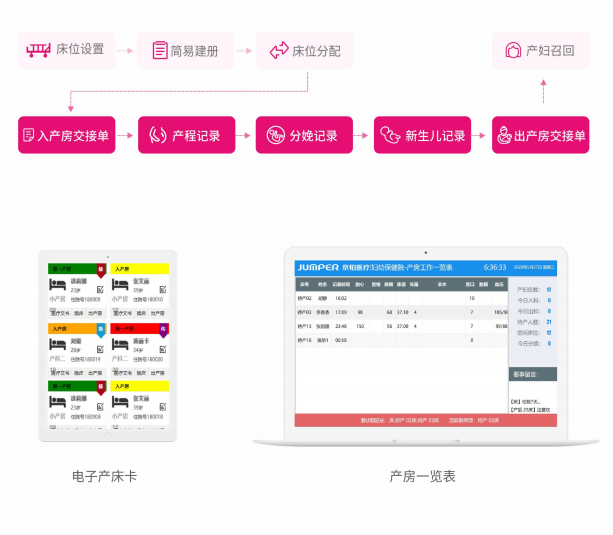Click the swap arrows icon in 床位分配

point(279,50)
